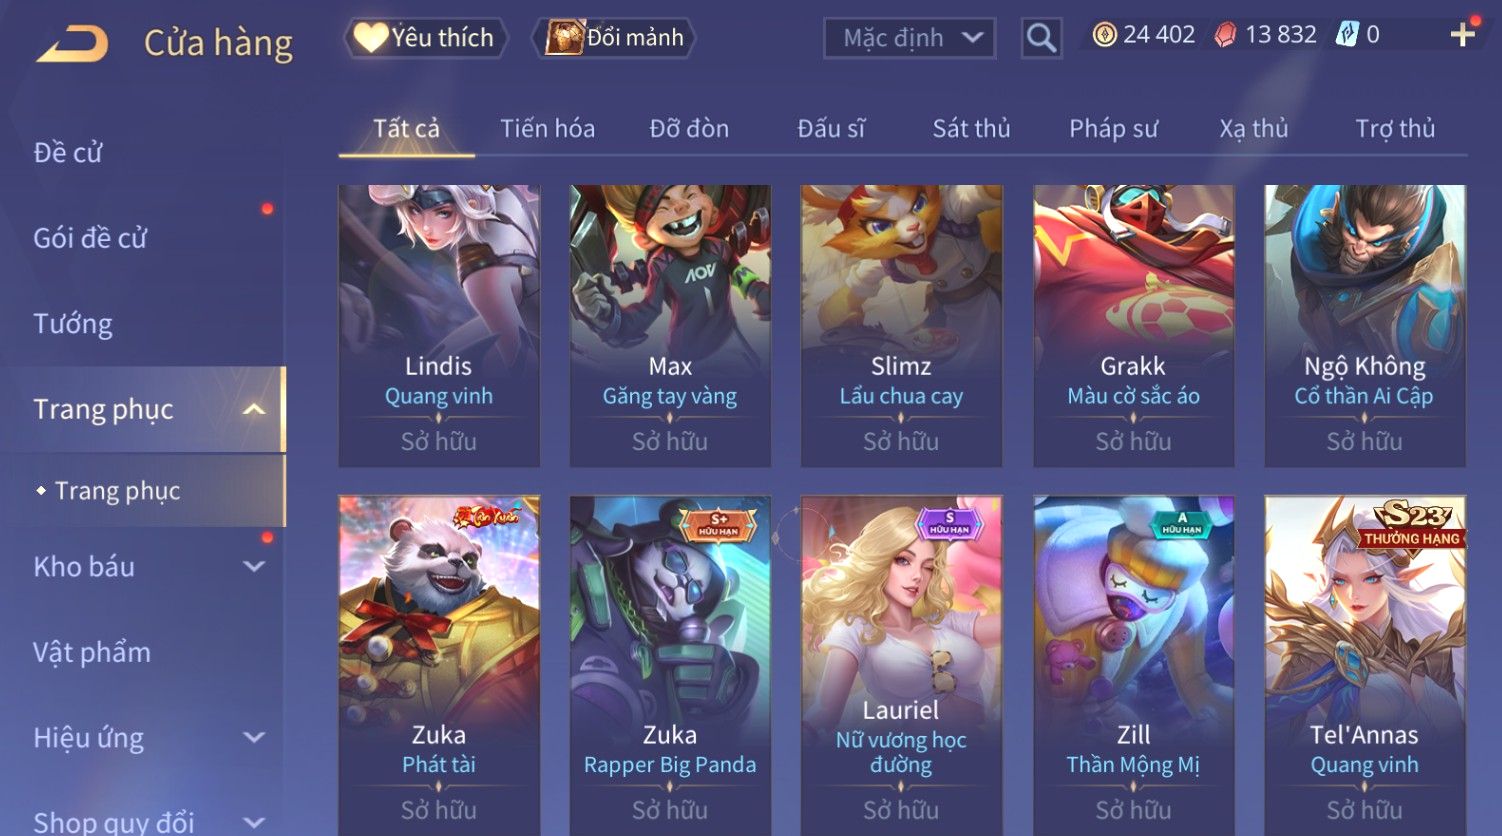
Task: Open the Tướng sidebar menu item
Action: pyautogui.click(x=73, y=324)
